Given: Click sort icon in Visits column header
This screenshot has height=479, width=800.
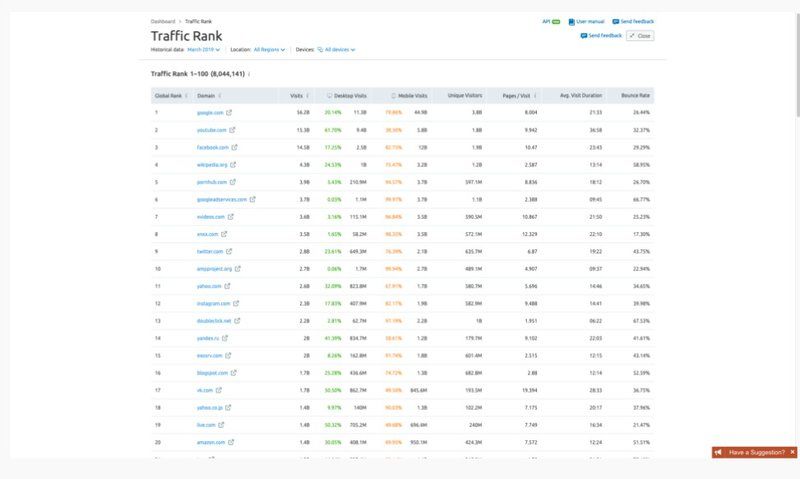Looking at the screenshot, I should (x=308, y=96).
